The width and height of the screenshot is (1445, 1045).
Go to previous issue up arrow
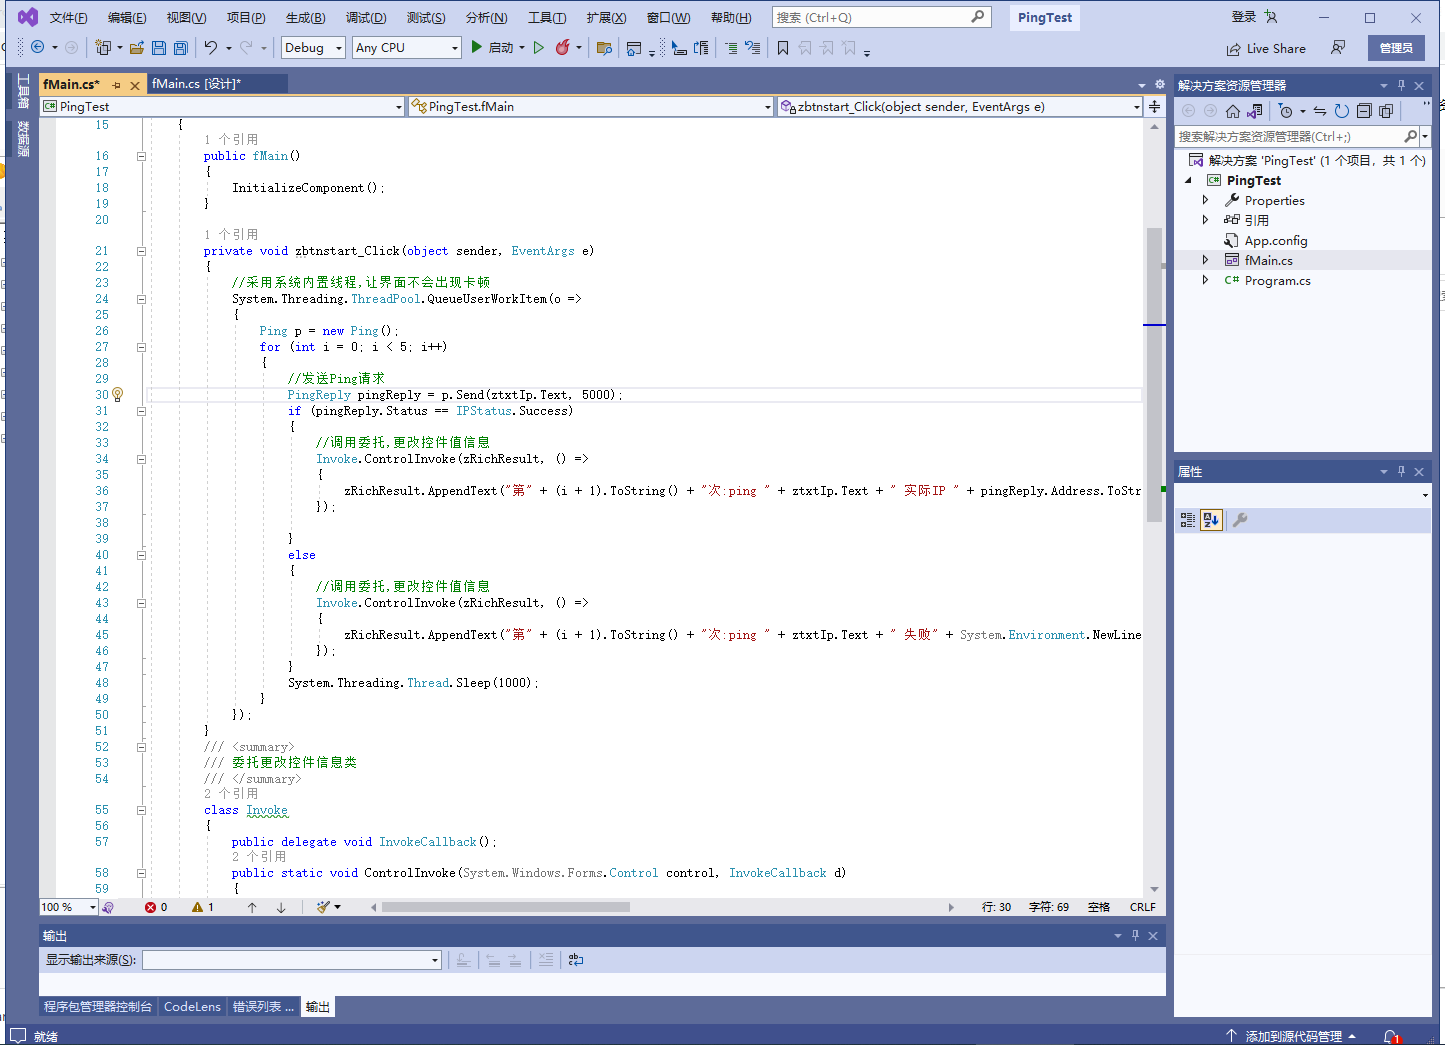click(x=252, y=907)
